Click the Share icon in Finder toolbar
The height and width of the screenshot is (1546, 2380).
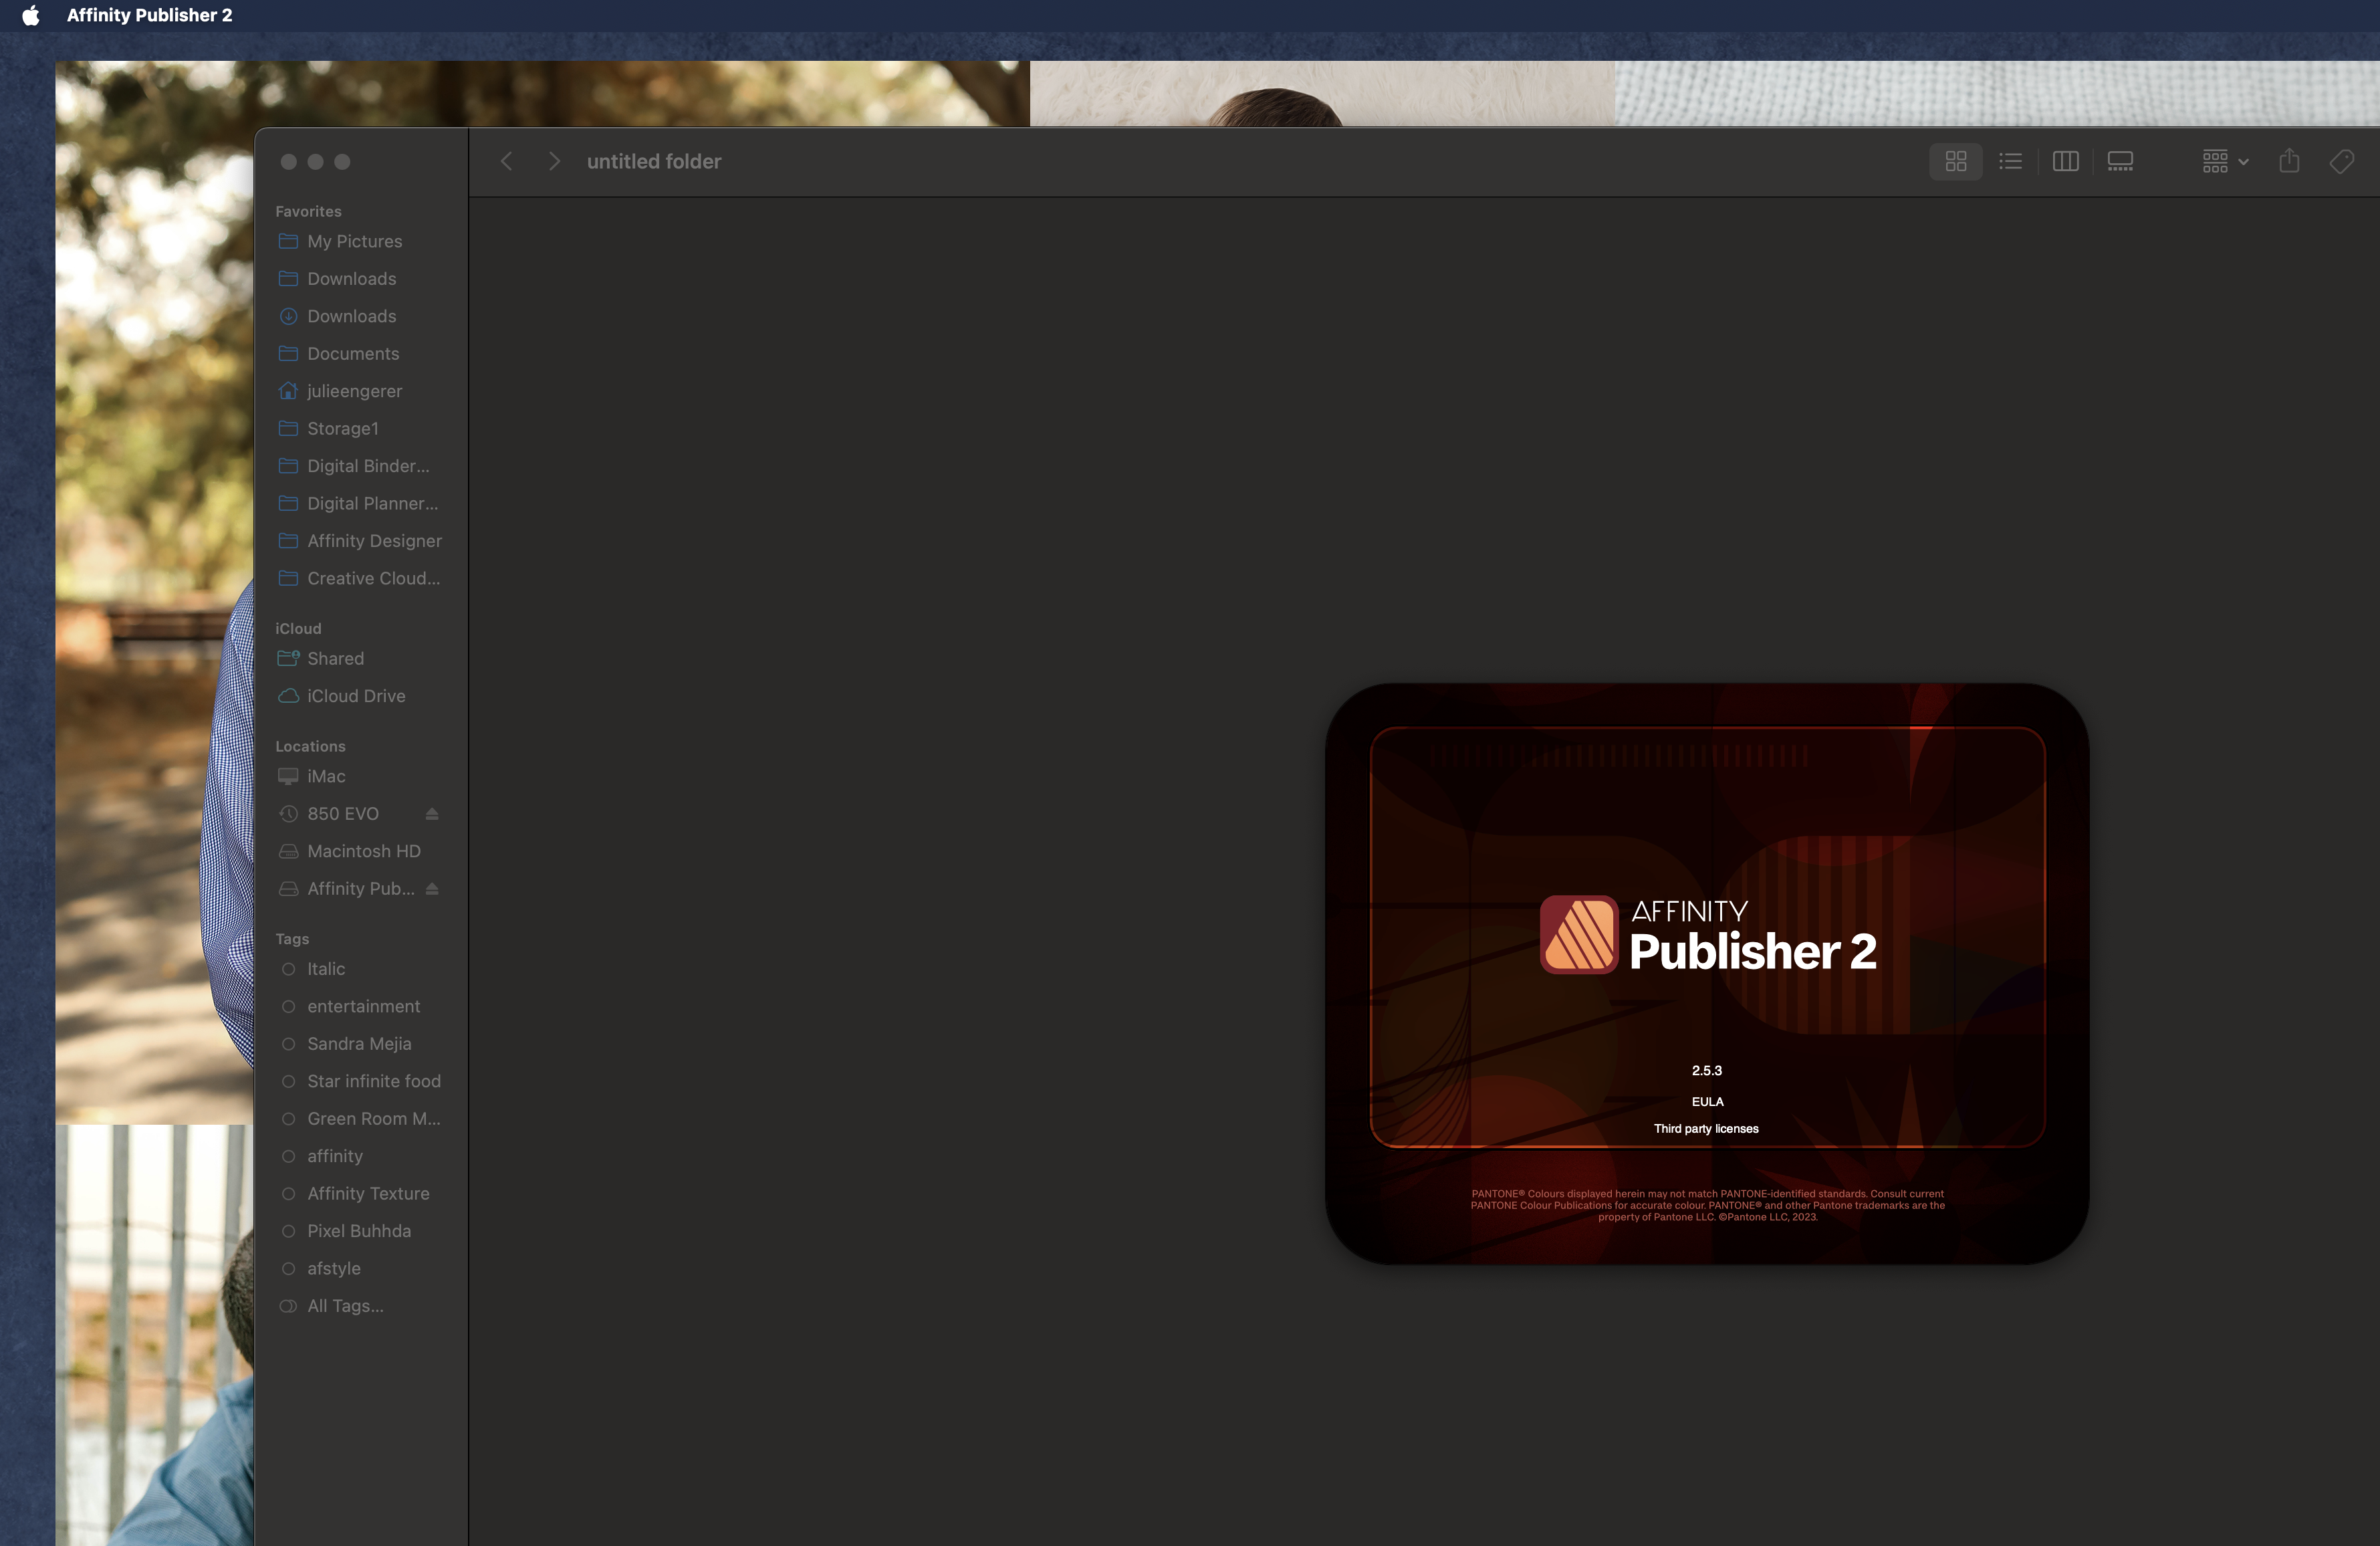2289,161
